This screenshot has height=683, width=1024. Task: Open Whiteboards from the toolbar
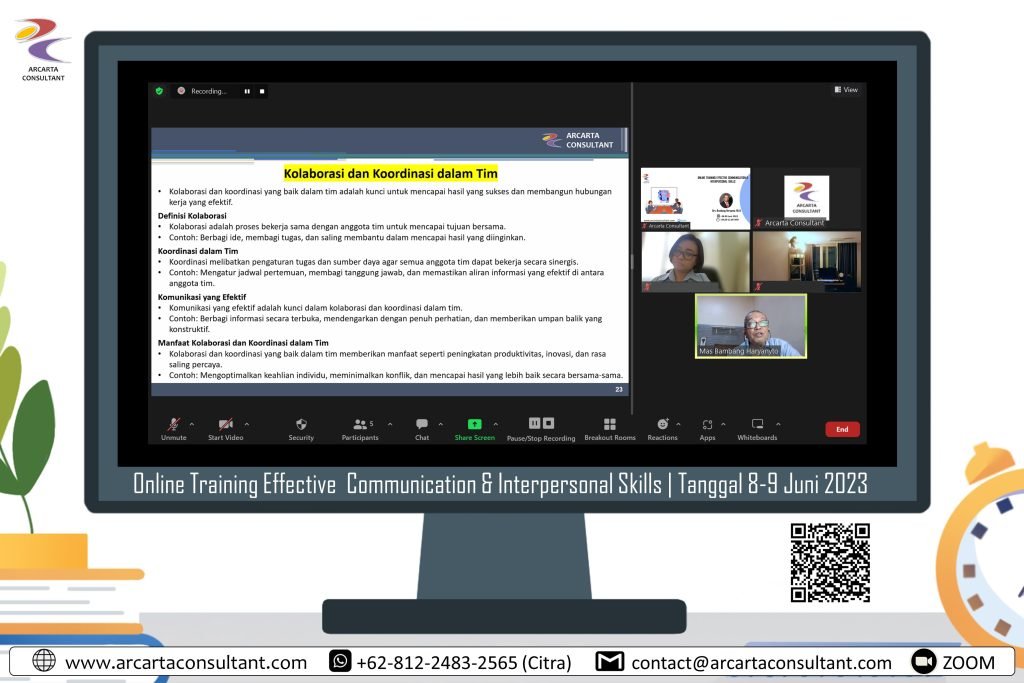(757, 424)
